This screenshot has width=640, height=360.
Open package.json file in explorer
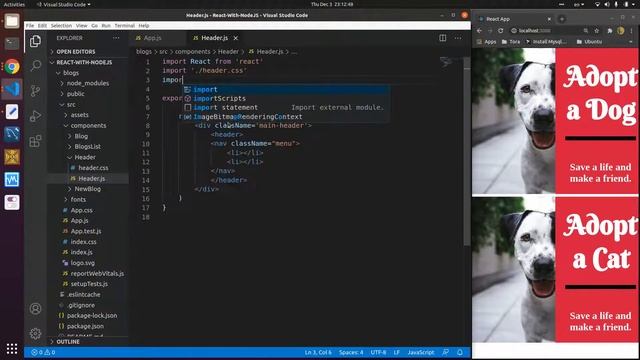coord(85,326)
